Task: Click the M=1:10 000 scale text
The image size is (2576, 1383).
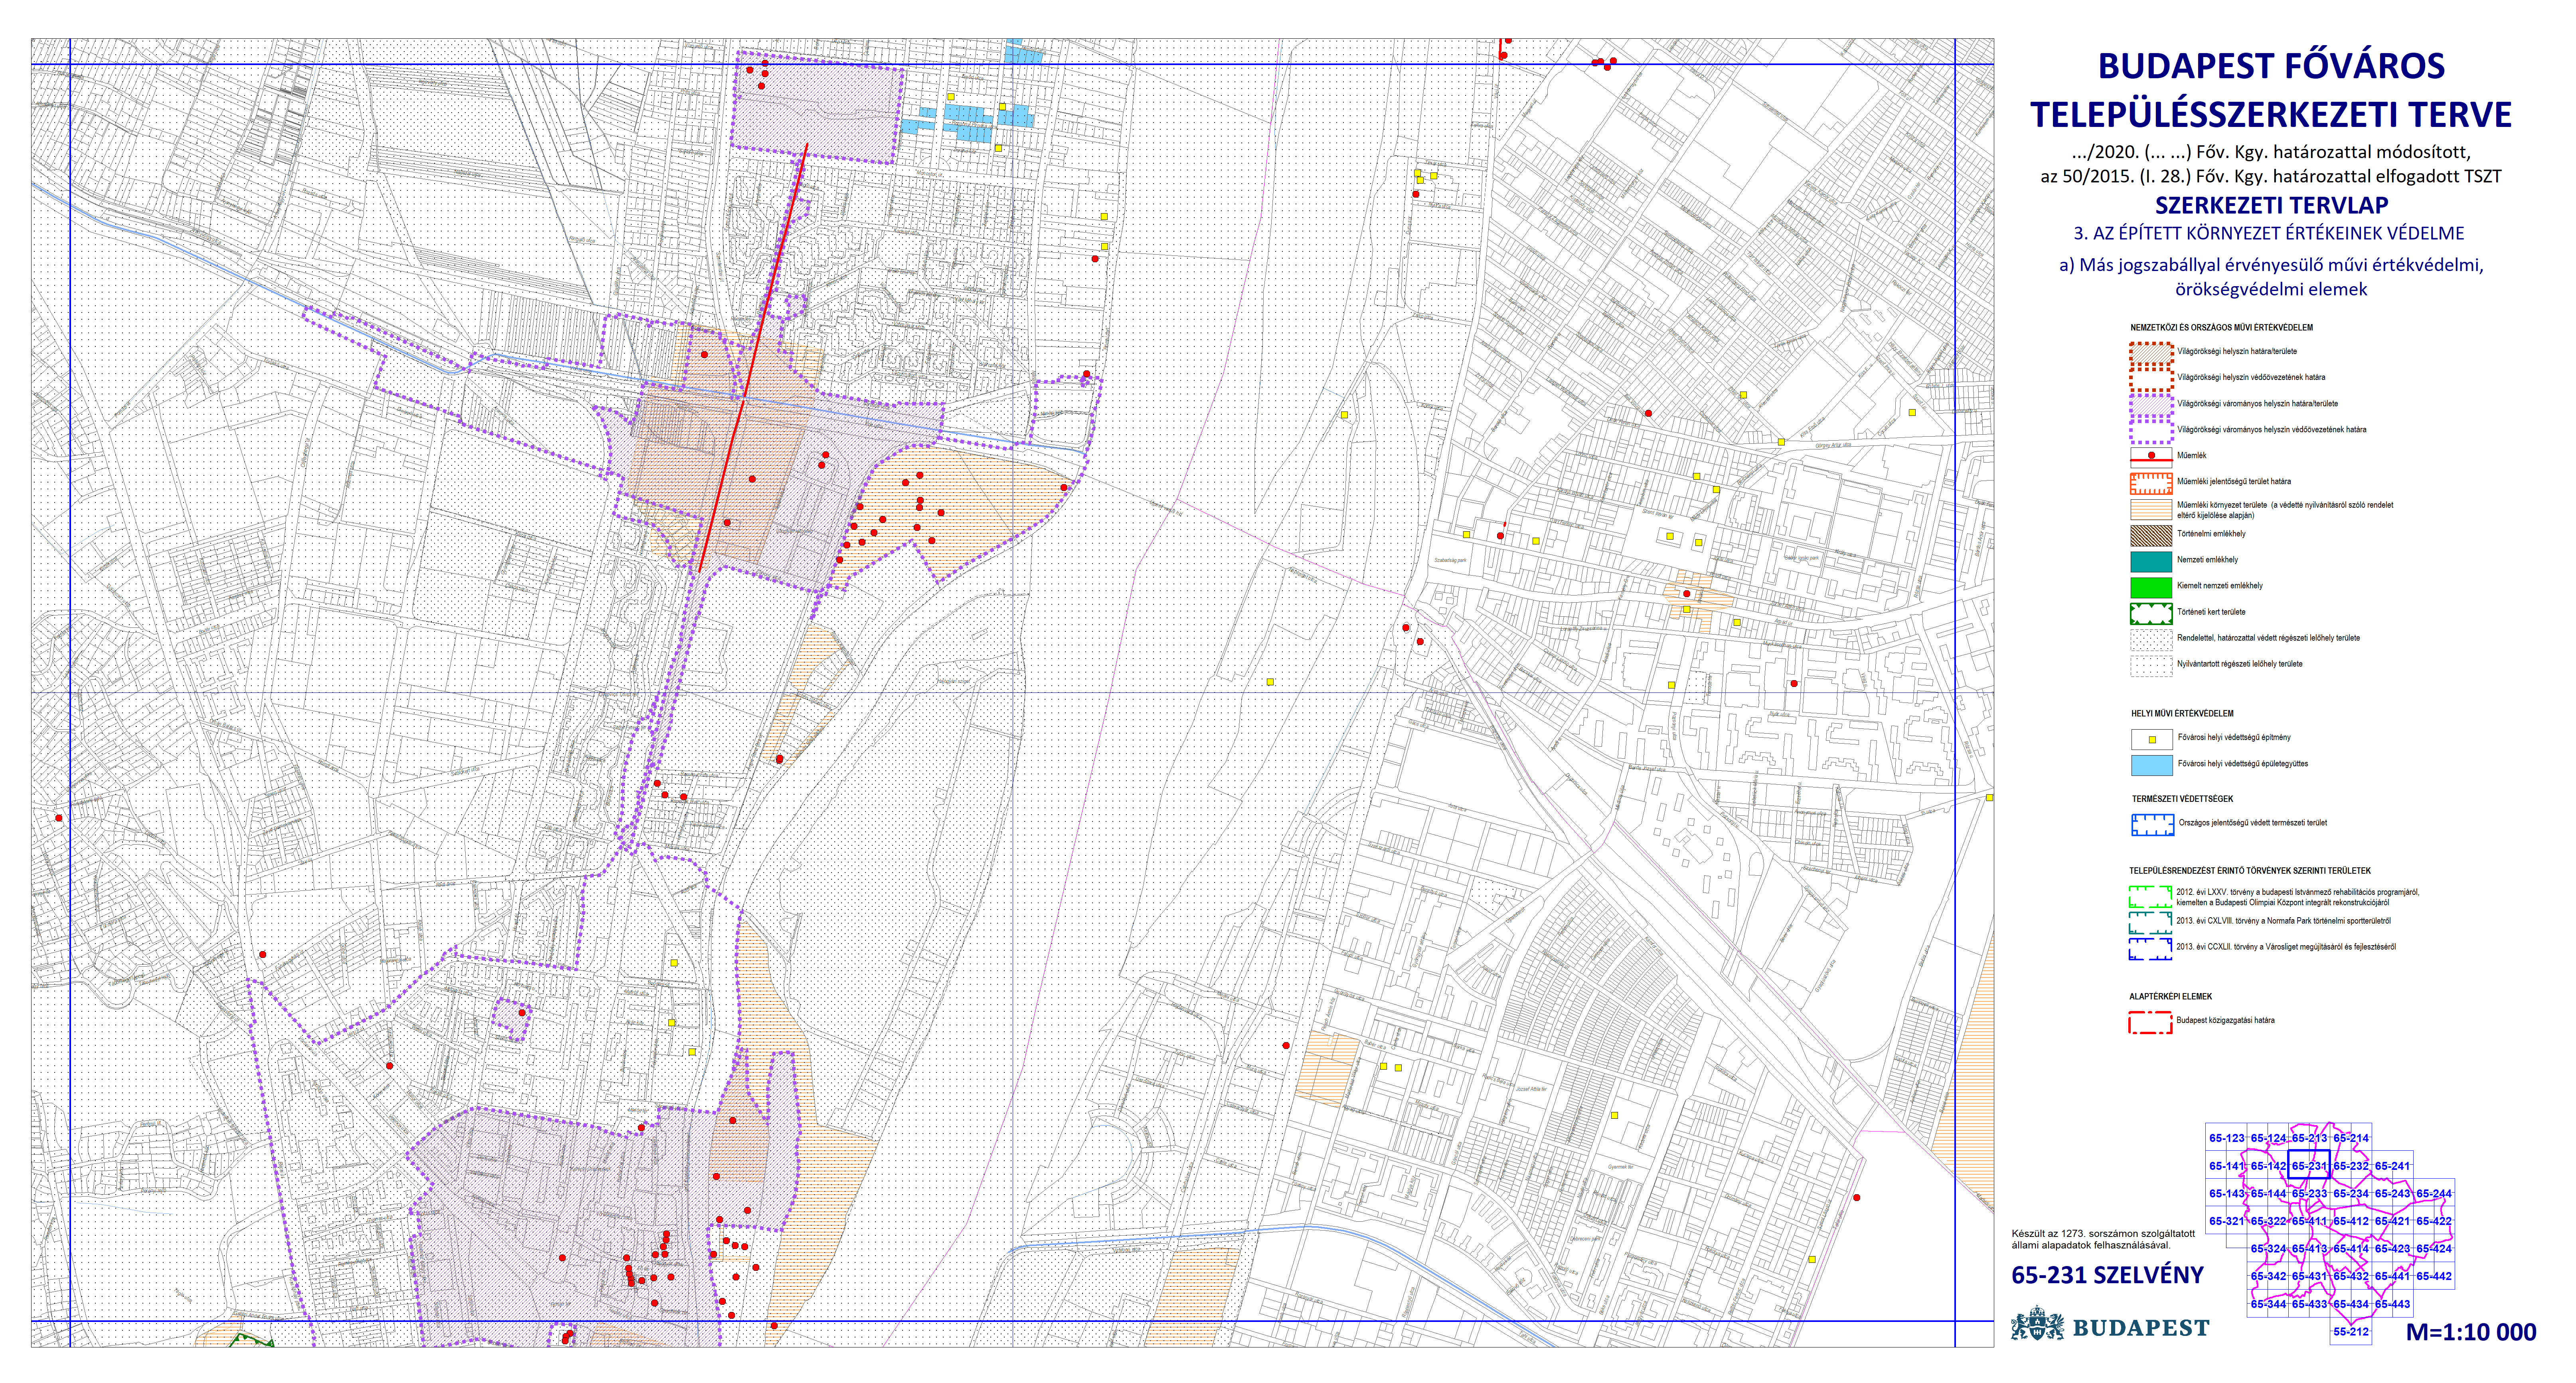Action: 2471,1332
